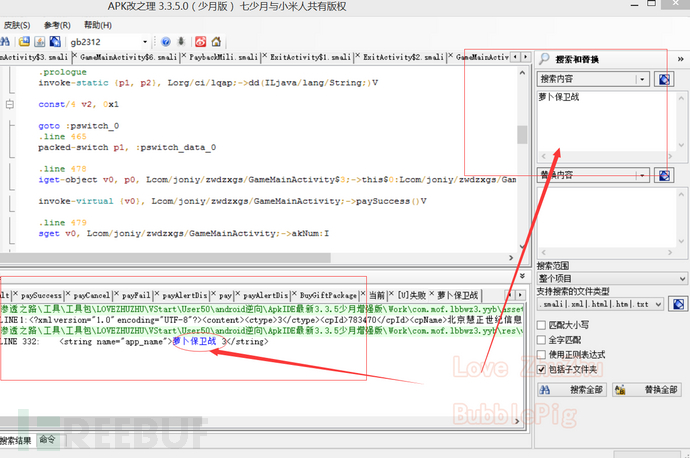Select the paySuccess results tab
The width and height of the screenshot is (690, 458).
coord(41,296)
